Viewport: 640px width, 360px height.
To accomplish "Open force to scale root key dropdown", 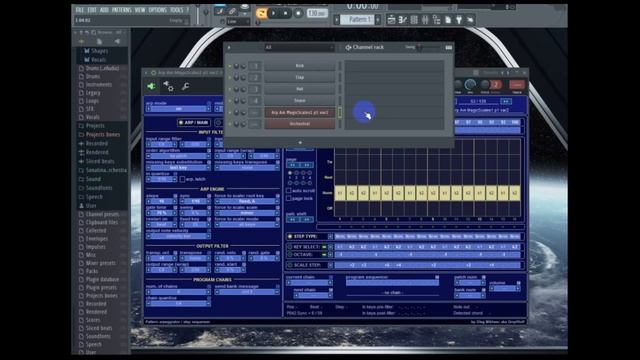I will coord(247,201).
